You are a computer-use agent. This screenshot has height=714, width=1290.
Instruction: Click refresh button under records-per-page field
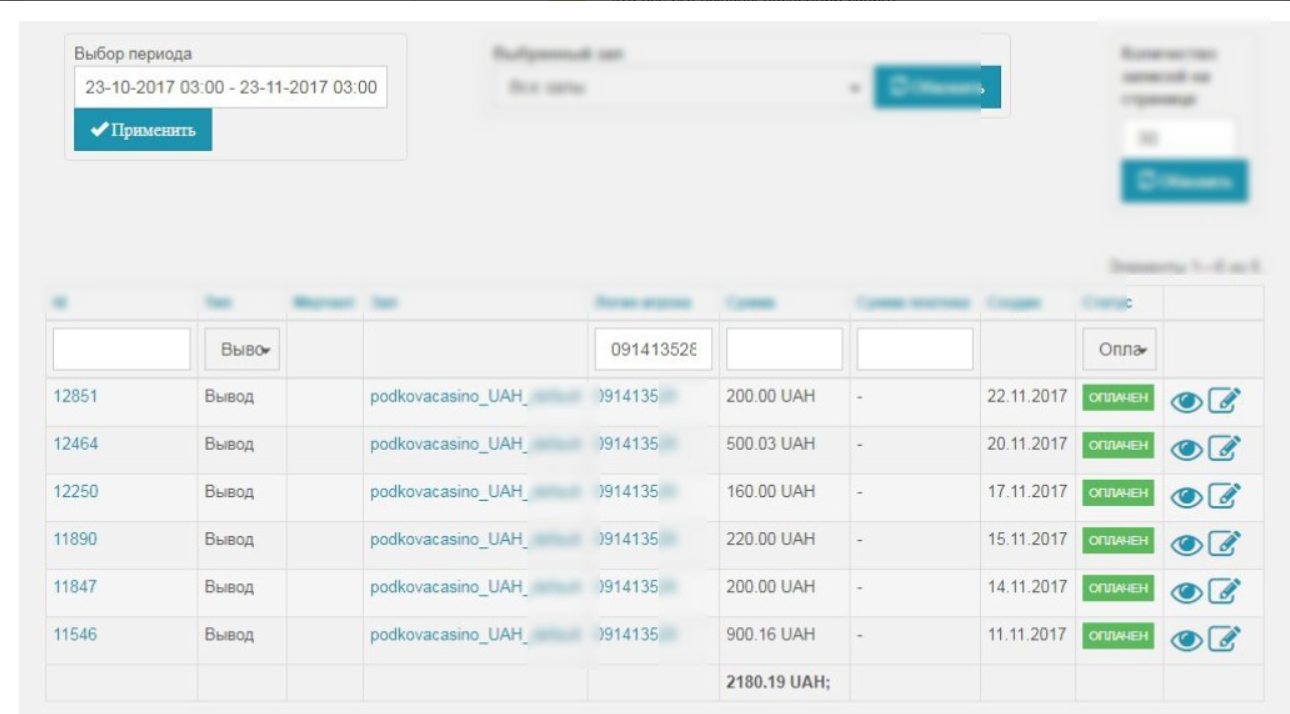click(1184, 181)
